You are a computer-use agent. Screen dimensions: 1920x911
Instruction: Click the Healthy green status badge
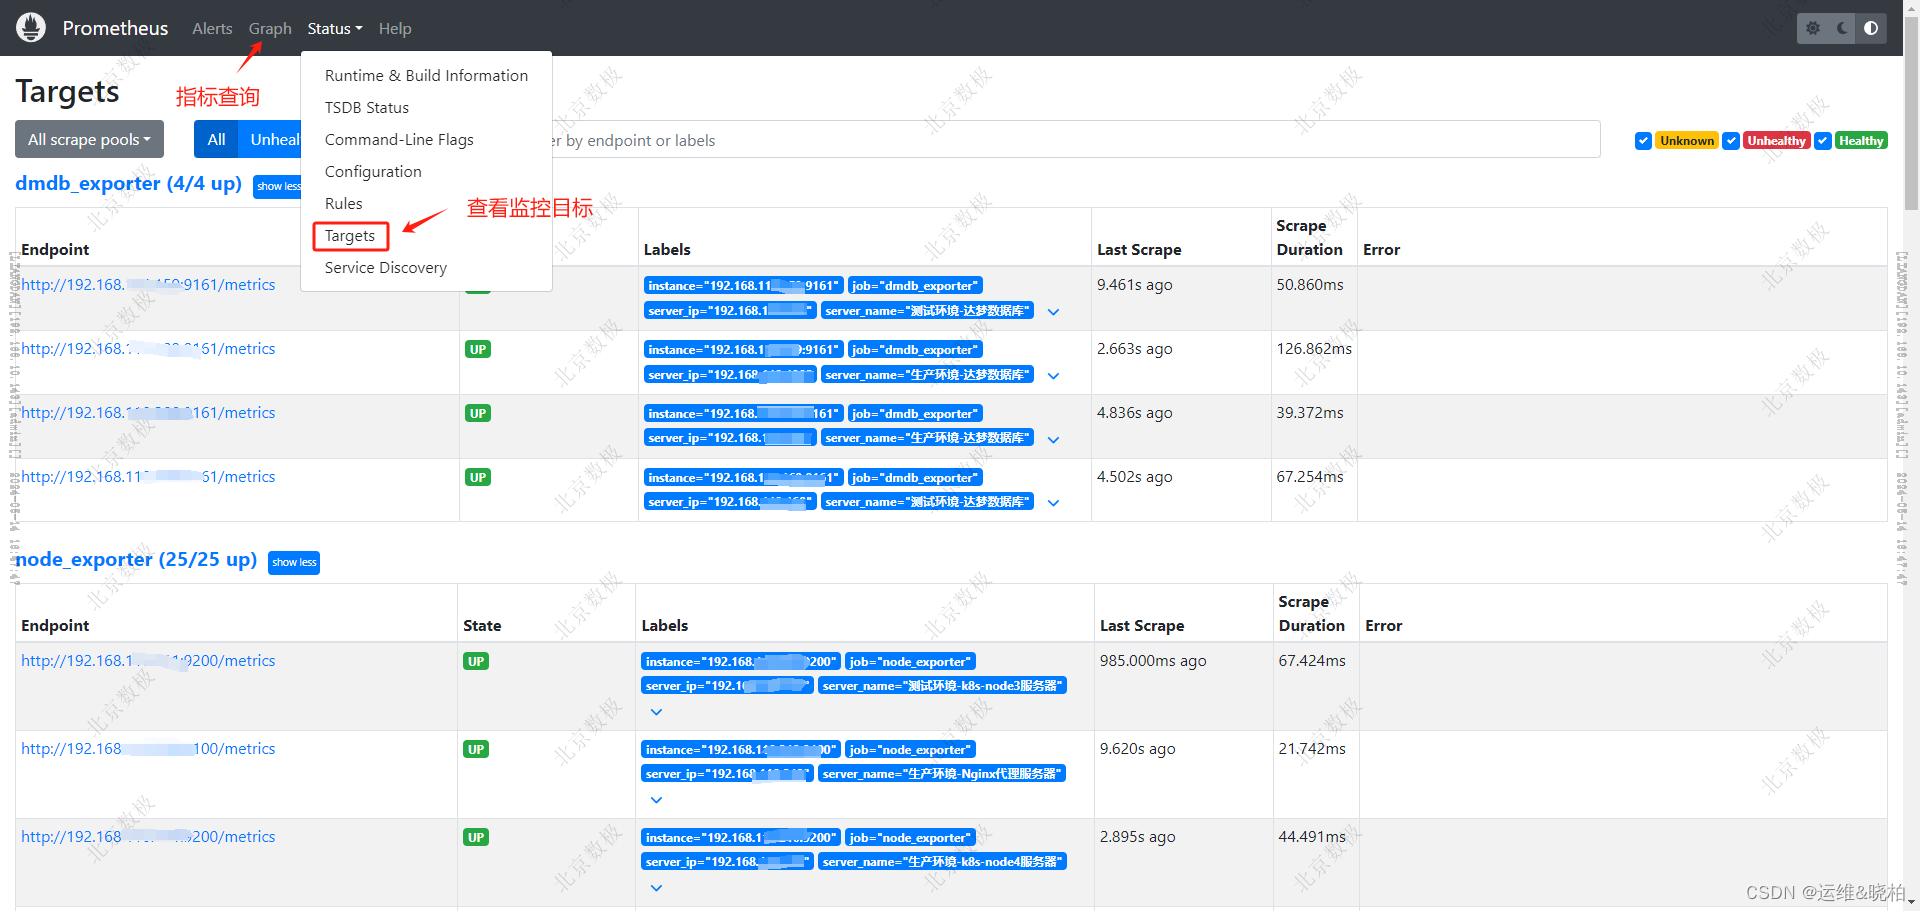click(x=1861, y=140)
